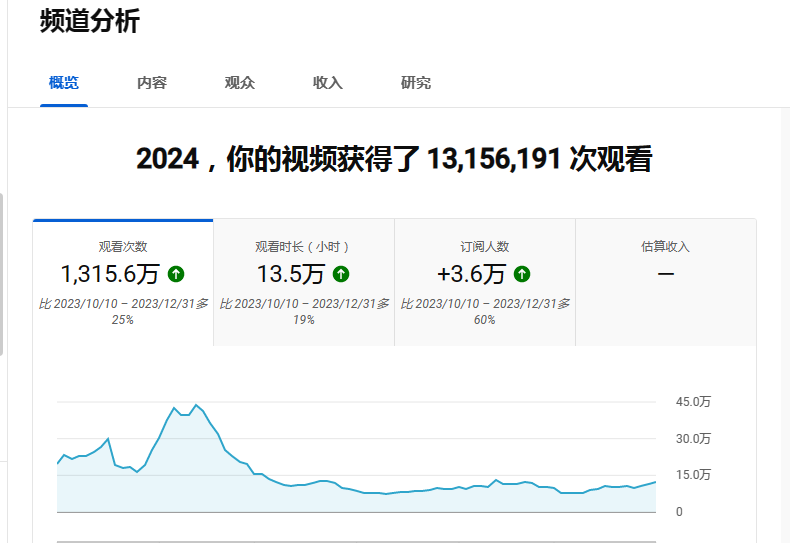Open the 收入 tab
The width and height of the screenshot is (790, 543).
click(328, 83)
